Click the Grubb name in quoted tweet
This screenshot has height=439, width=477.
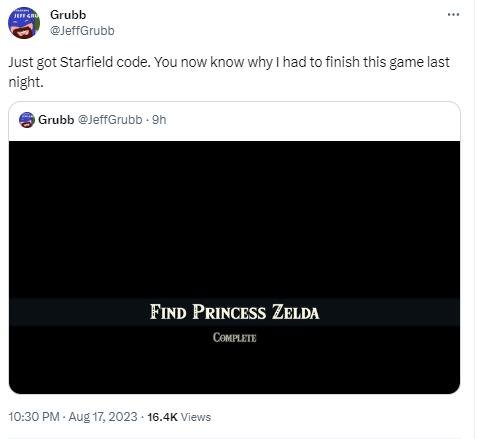[56, 120]
